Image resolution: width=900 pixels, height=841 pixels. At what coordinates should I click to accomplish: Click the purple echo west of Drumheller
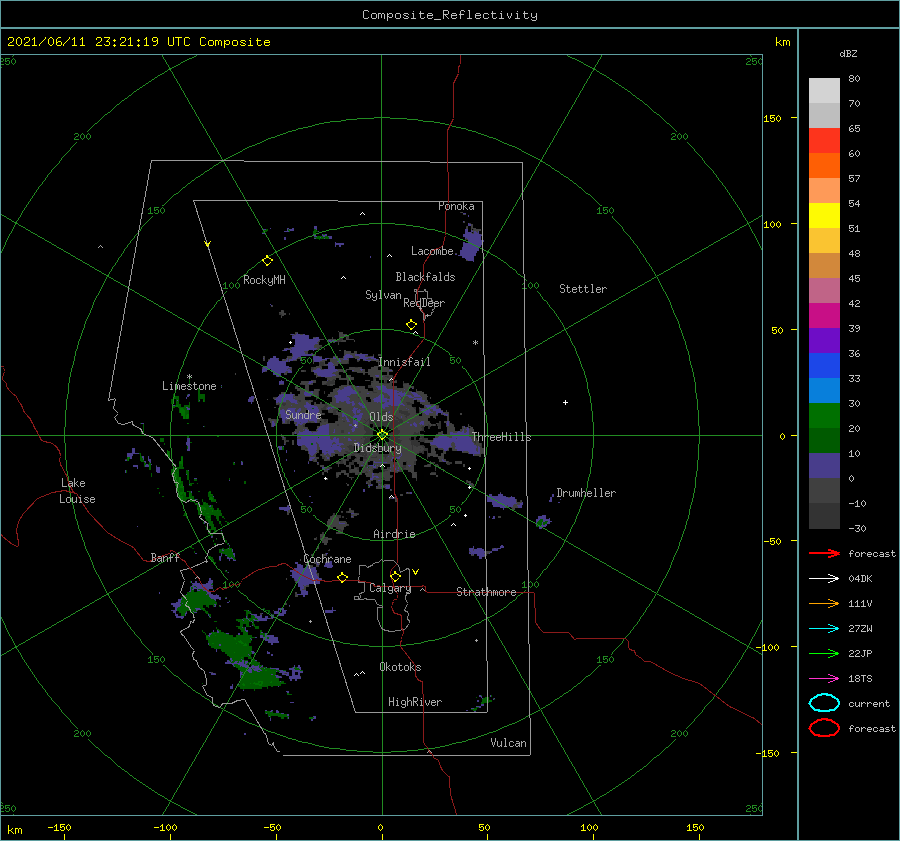coord(505,501)
